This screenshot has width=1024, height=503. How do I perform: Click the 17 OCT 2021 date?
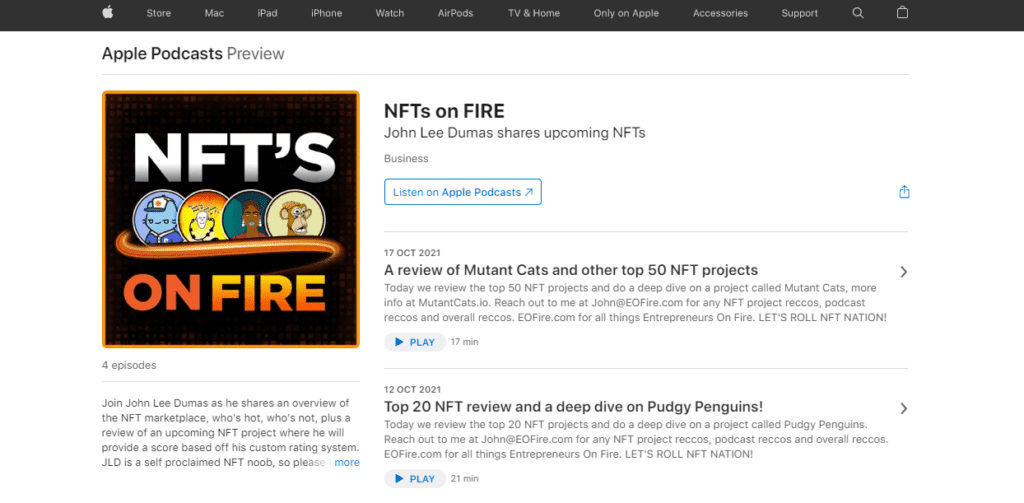[412, 253]
